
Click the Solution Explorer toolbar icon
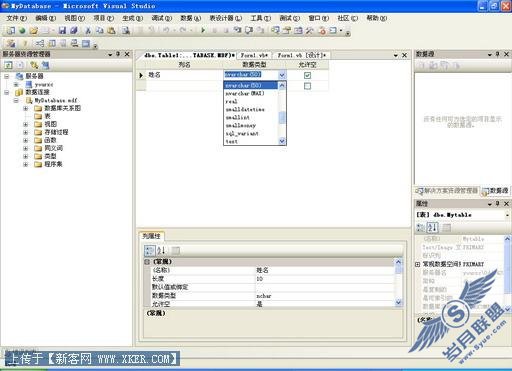[x=275, y=31]
